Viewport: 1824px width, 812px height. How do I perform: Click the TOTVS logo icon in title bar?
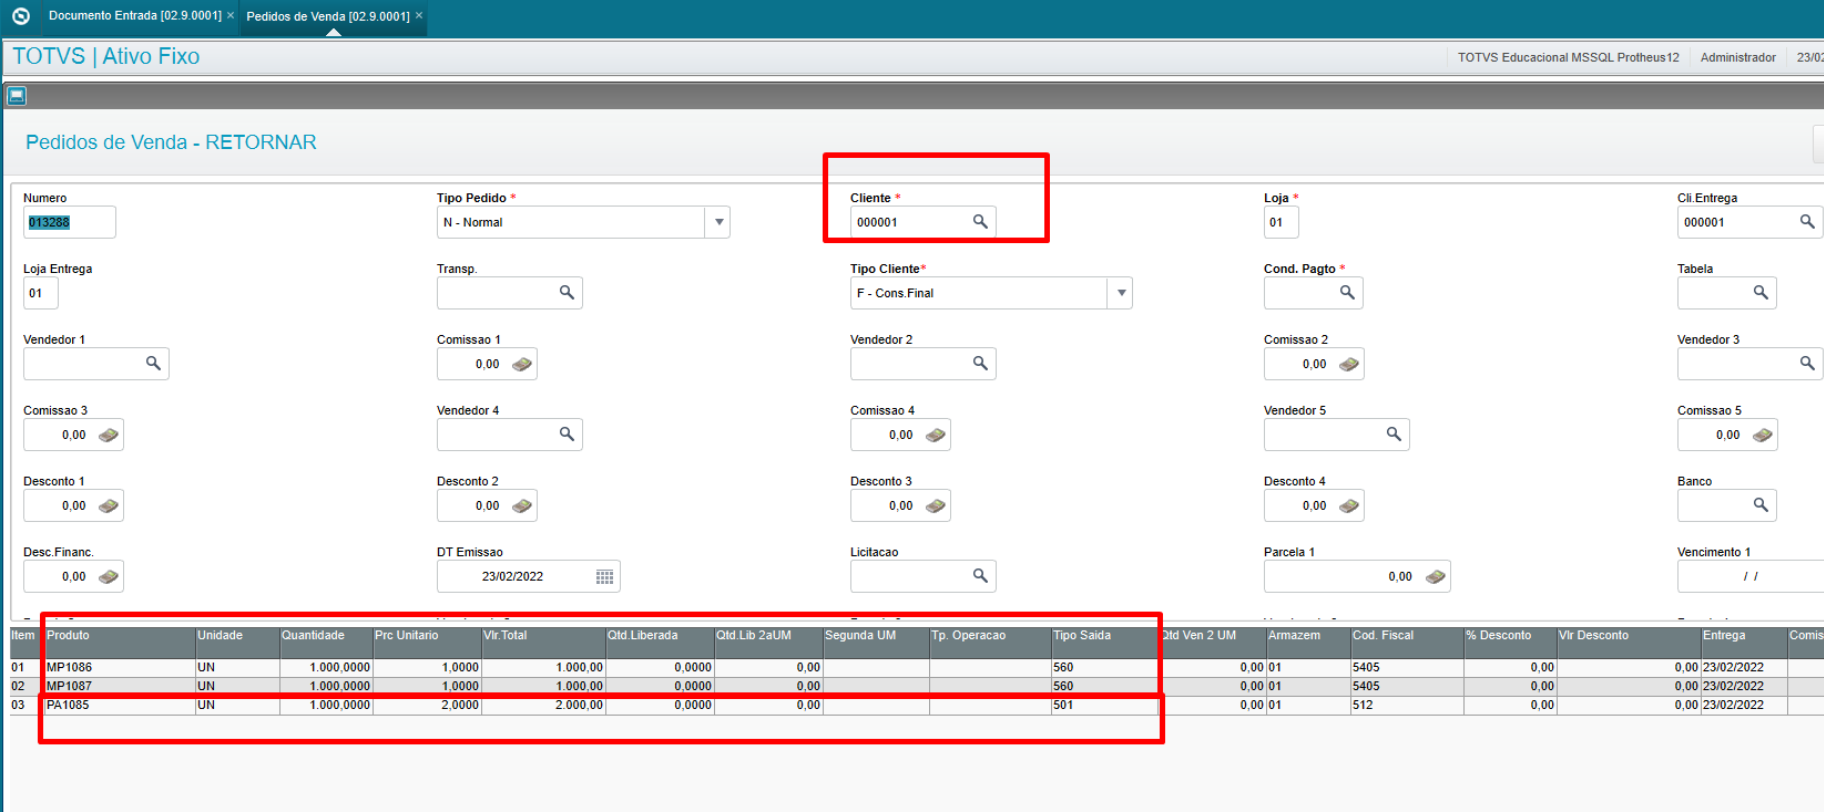[x=21, y=16]
